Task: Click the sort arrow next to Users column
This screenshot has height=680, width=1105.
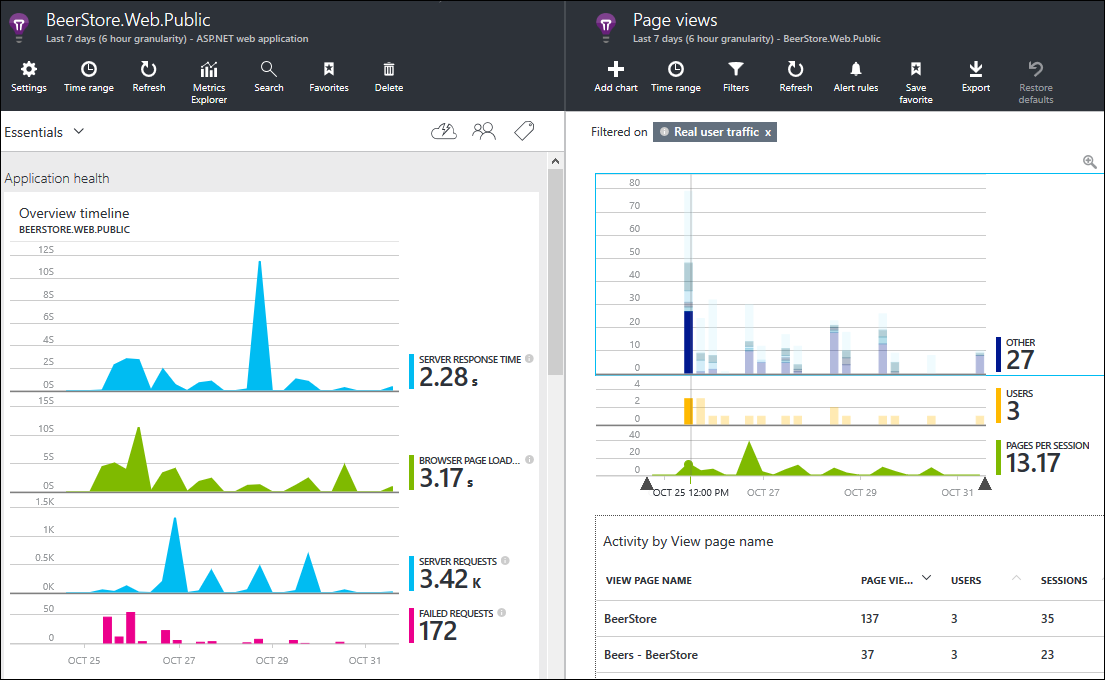Action: click(x=1016, y=578)
